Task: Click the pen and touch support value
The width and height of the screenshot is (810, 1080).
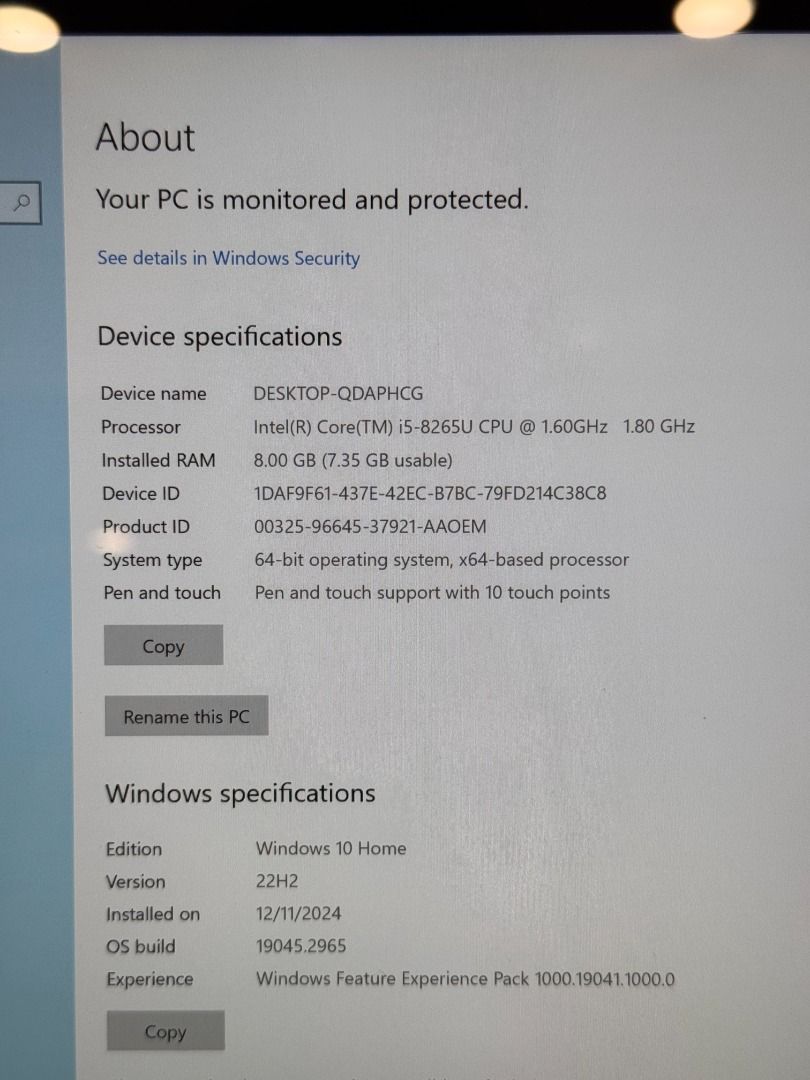Action: click(433, 593)
